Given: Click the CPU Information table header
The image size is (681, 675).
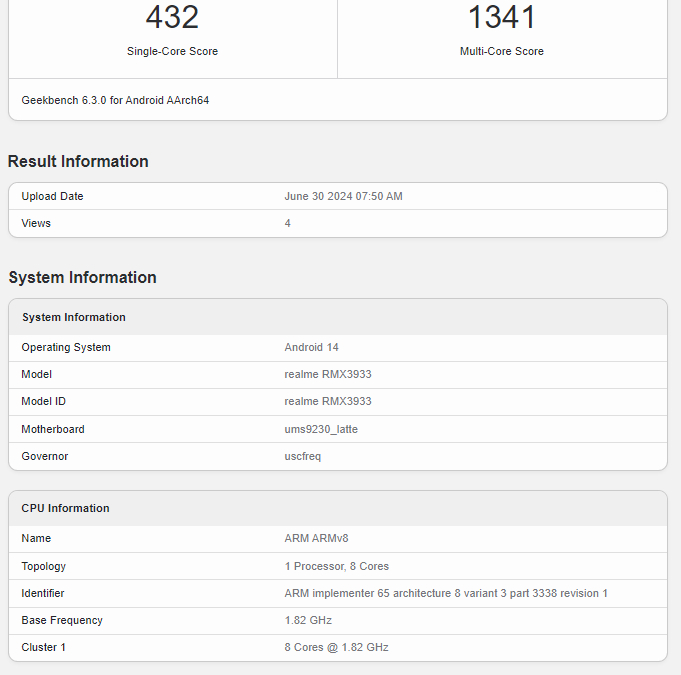Looking at the screenshot, I should click(66, 508).
